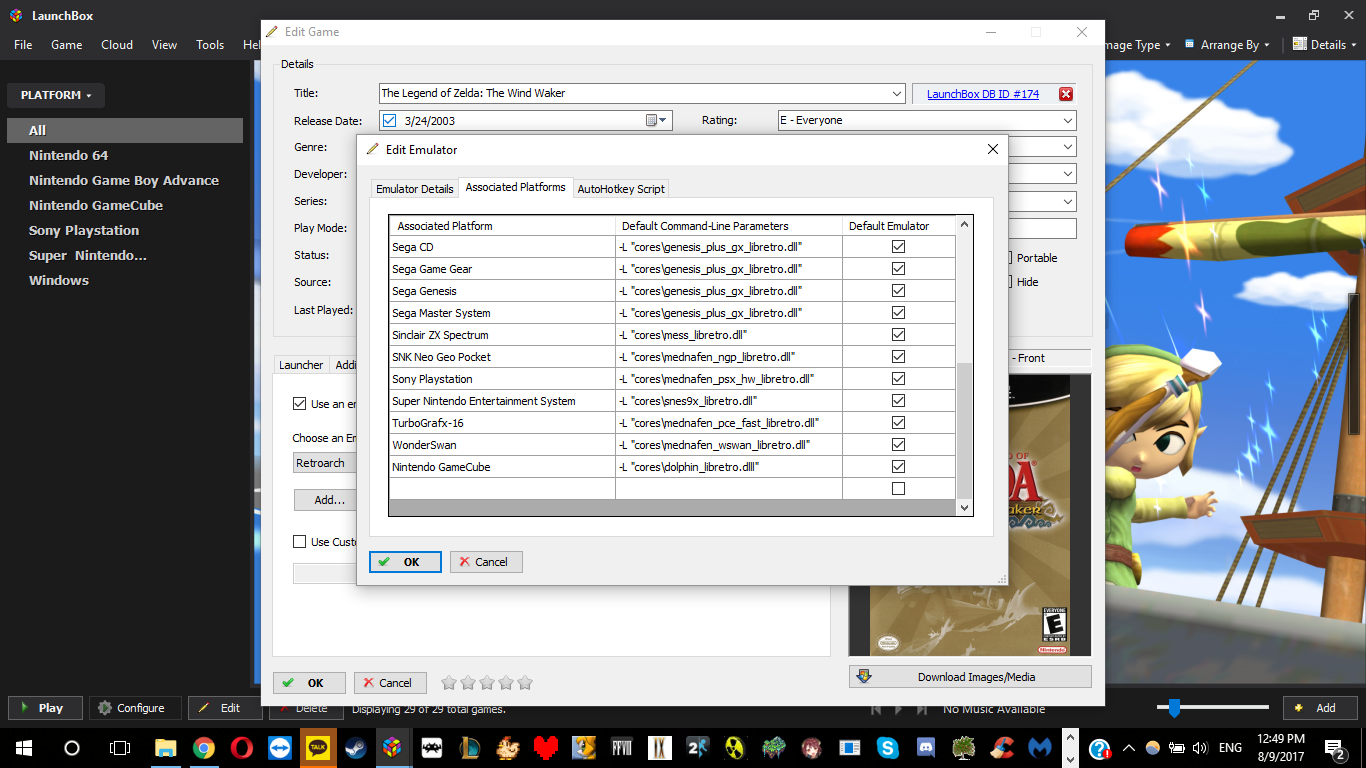Toggle the Release Date enable checkbox
This screenshot has width=1366, height=768.
tap(390, 121)
